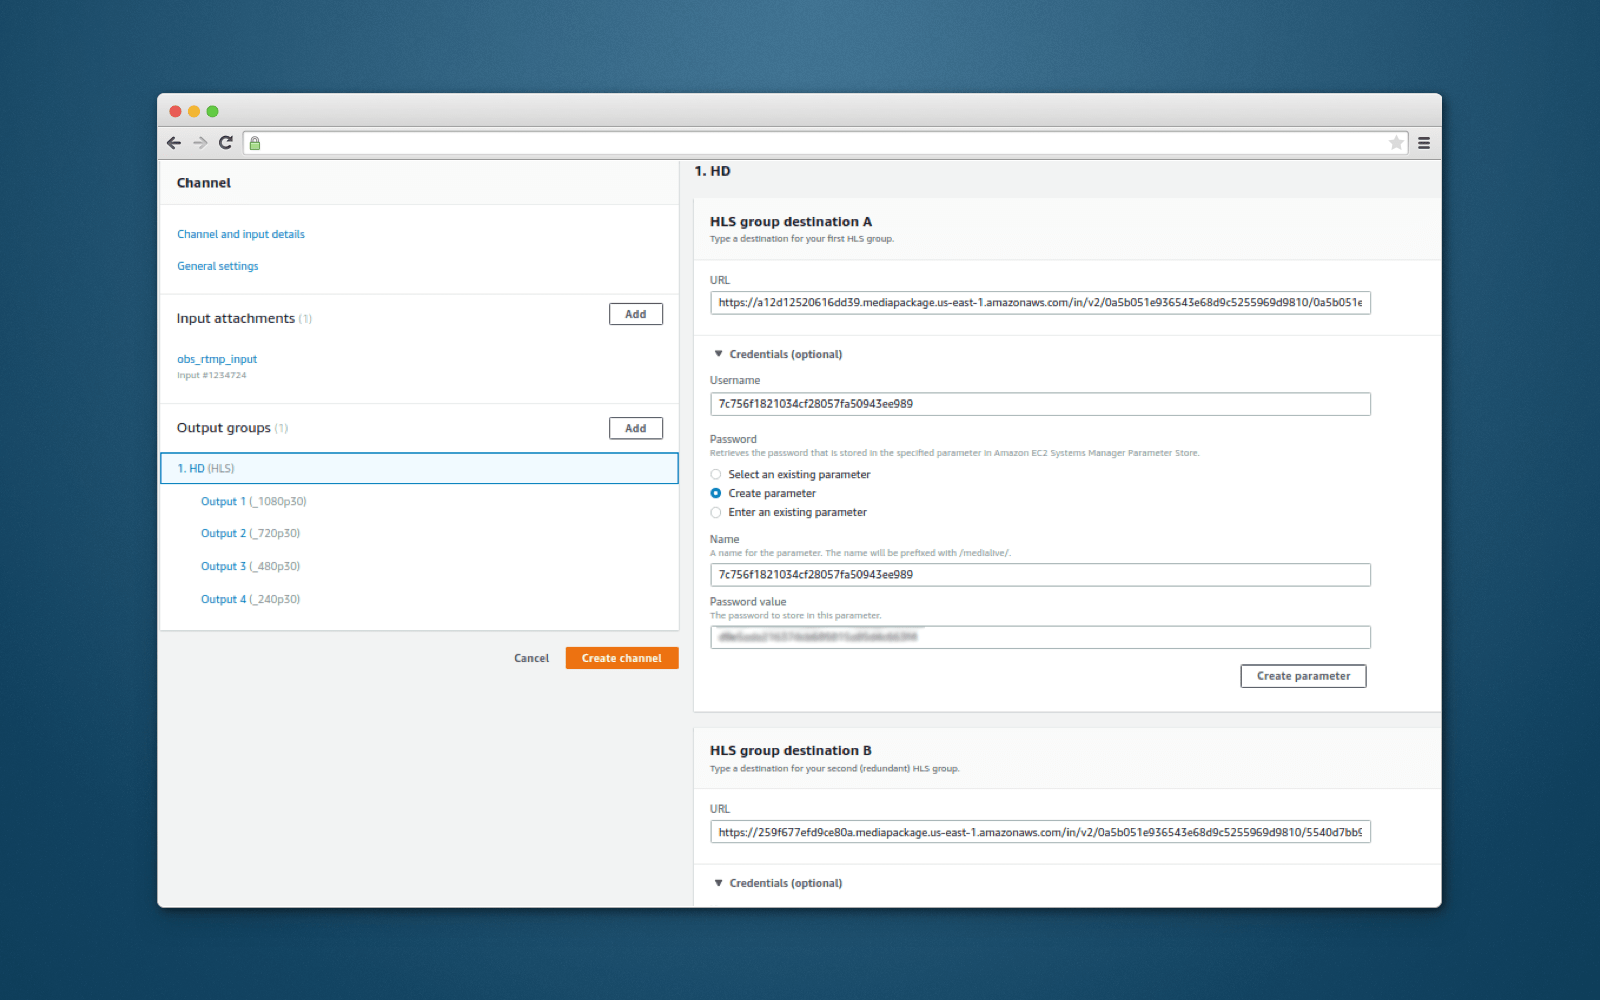This screenshot has width=1600, height=1000.
Task: Choose the Create parameter radio option
Action: (715, 494)
